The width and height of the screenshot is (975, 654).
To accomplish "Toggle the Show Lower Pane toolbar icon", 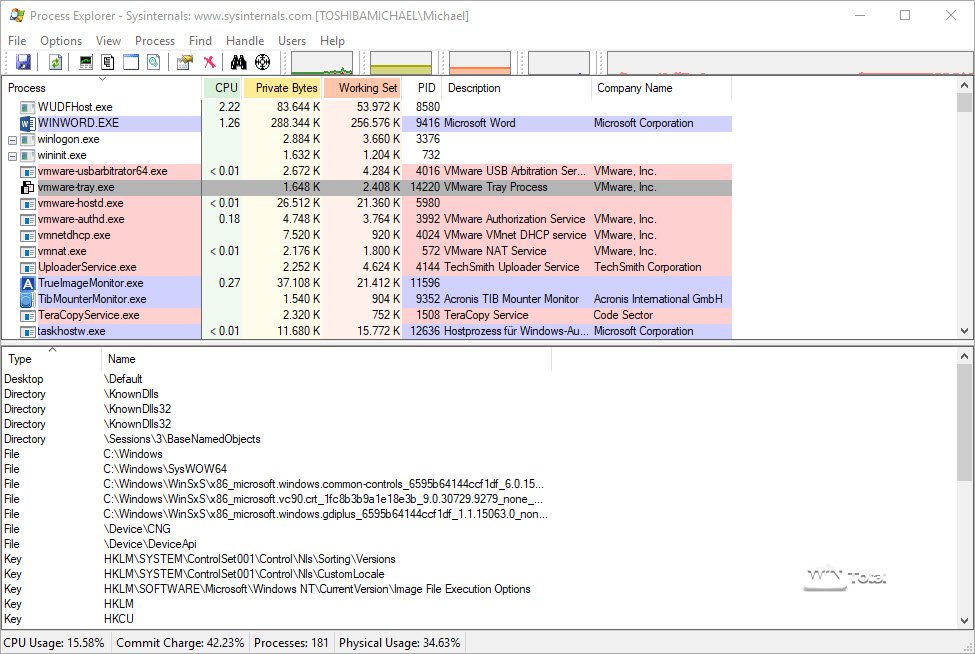I will point(131,62).
